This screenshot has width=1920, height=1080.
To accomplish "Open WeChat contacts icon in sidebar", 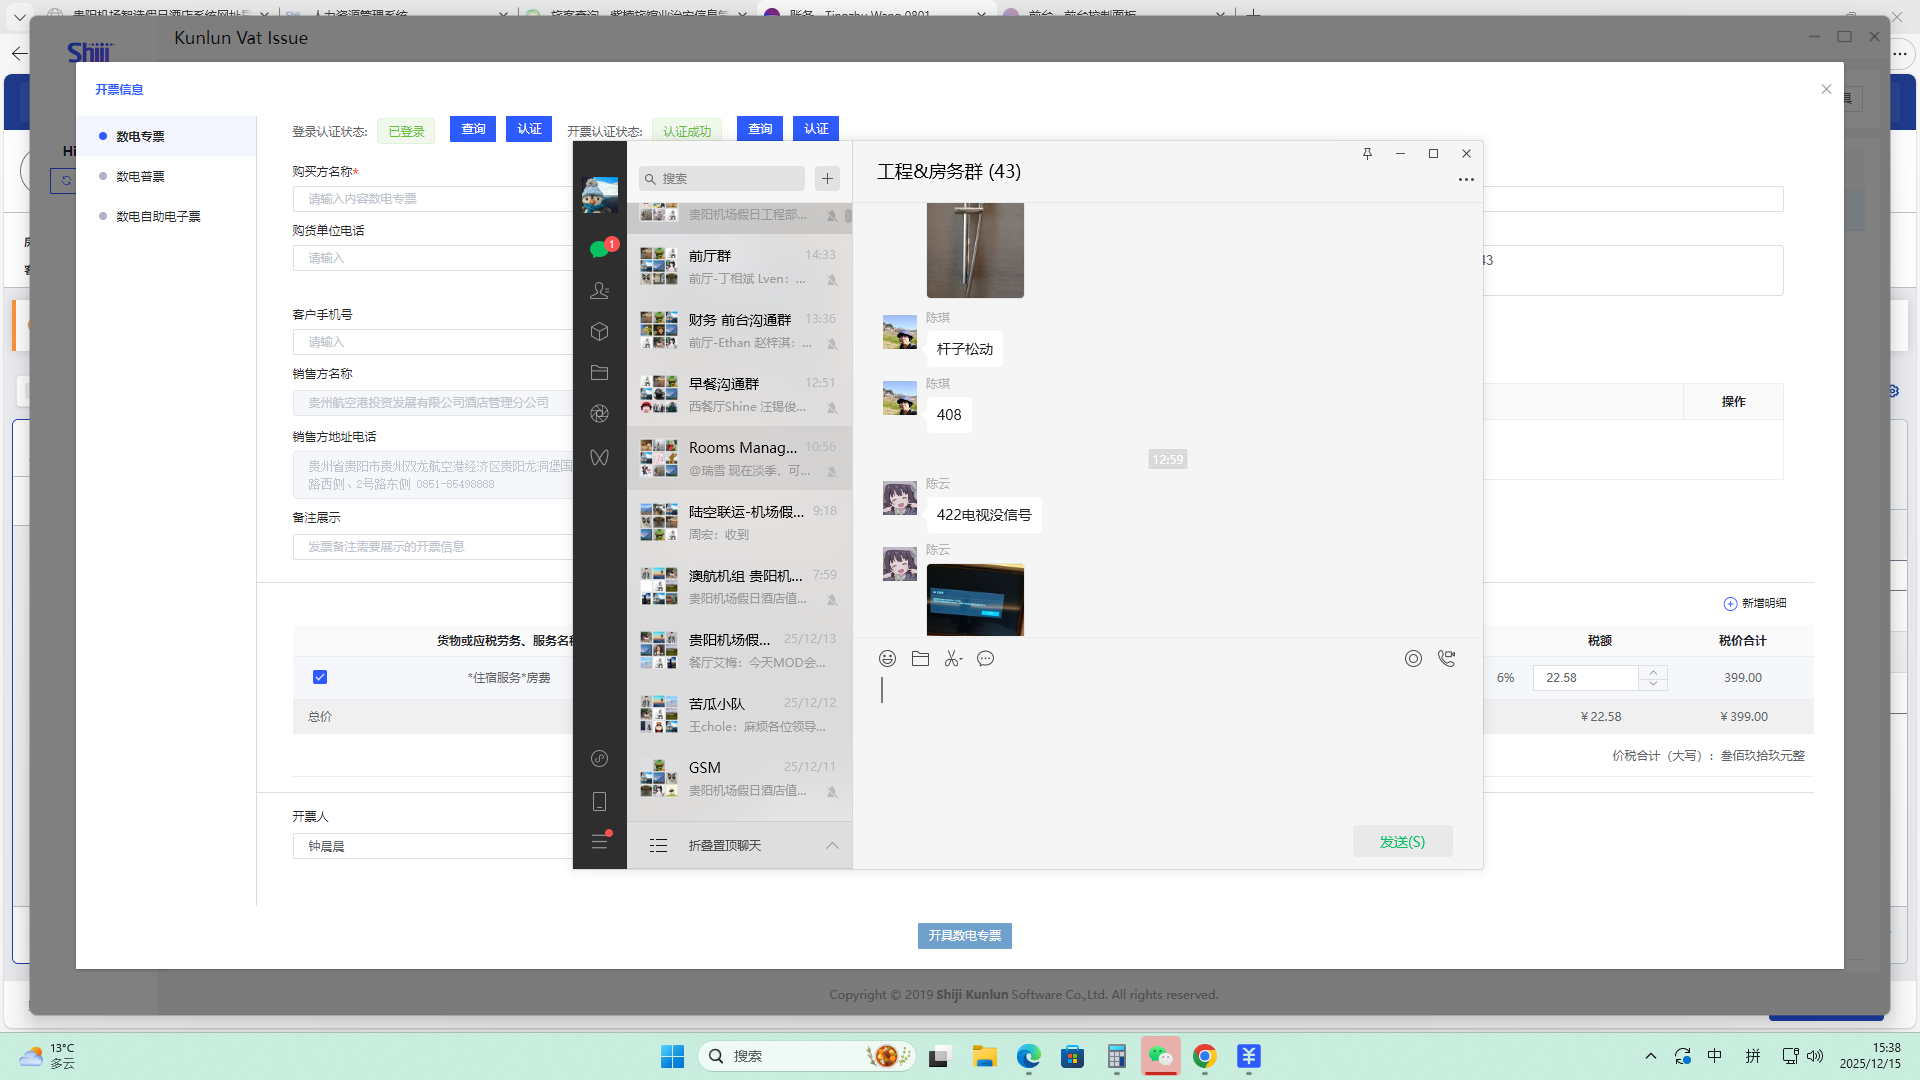I will click(x=599, y=290).
